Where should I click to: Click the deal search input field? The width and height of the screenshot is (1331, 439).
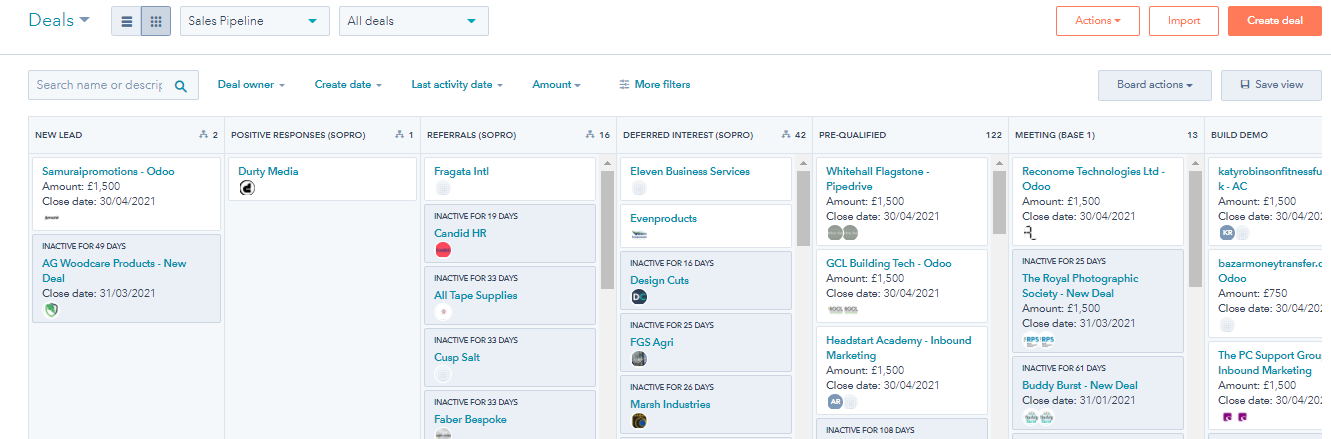(x=99, y=85)
